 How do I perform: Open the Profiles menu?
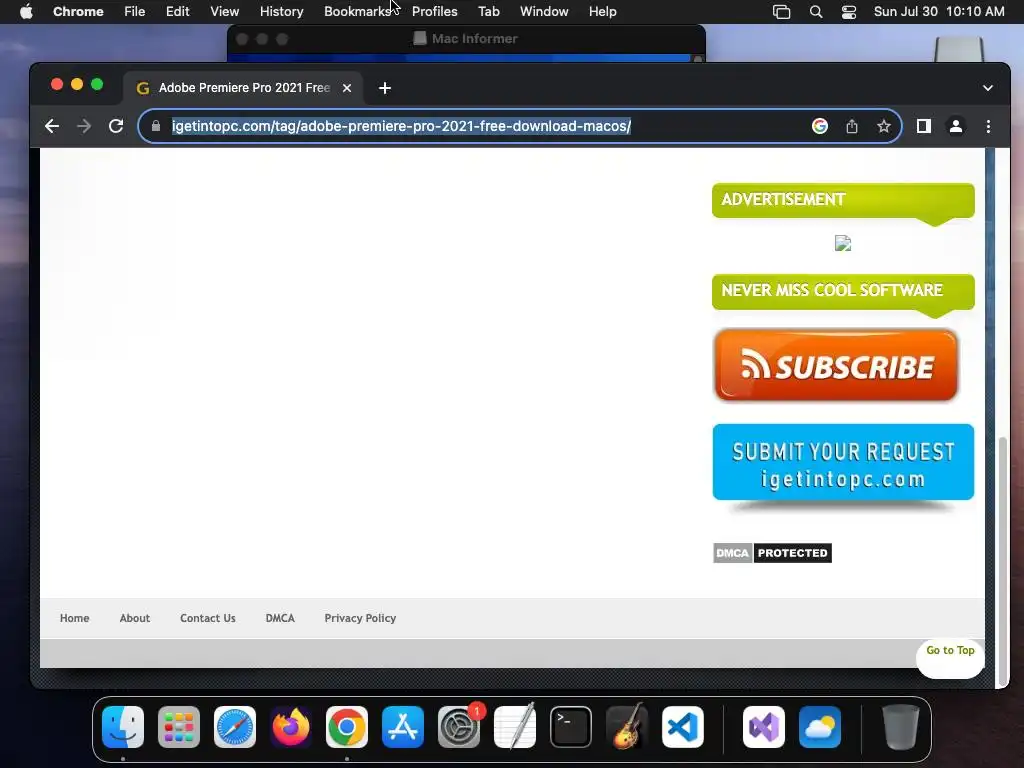[434, 12]
